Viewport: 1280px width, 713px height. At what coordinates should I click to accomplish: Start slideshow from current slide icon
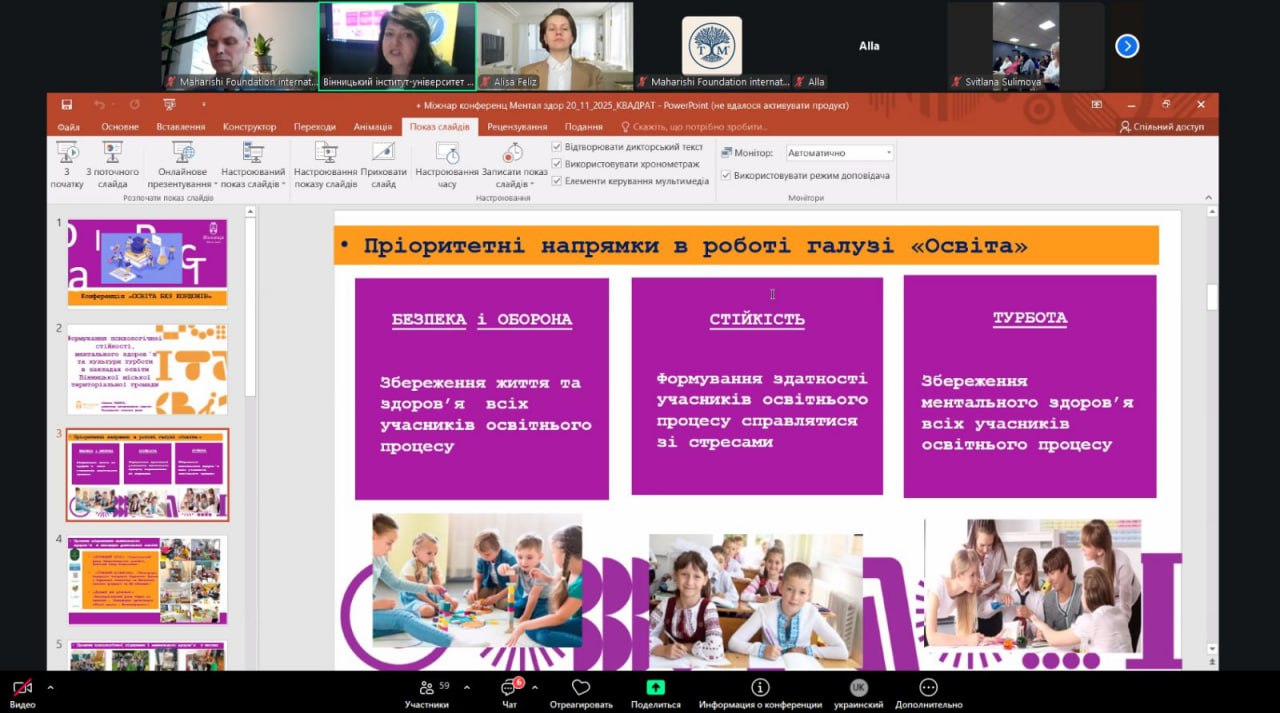[x=112, y=154]
